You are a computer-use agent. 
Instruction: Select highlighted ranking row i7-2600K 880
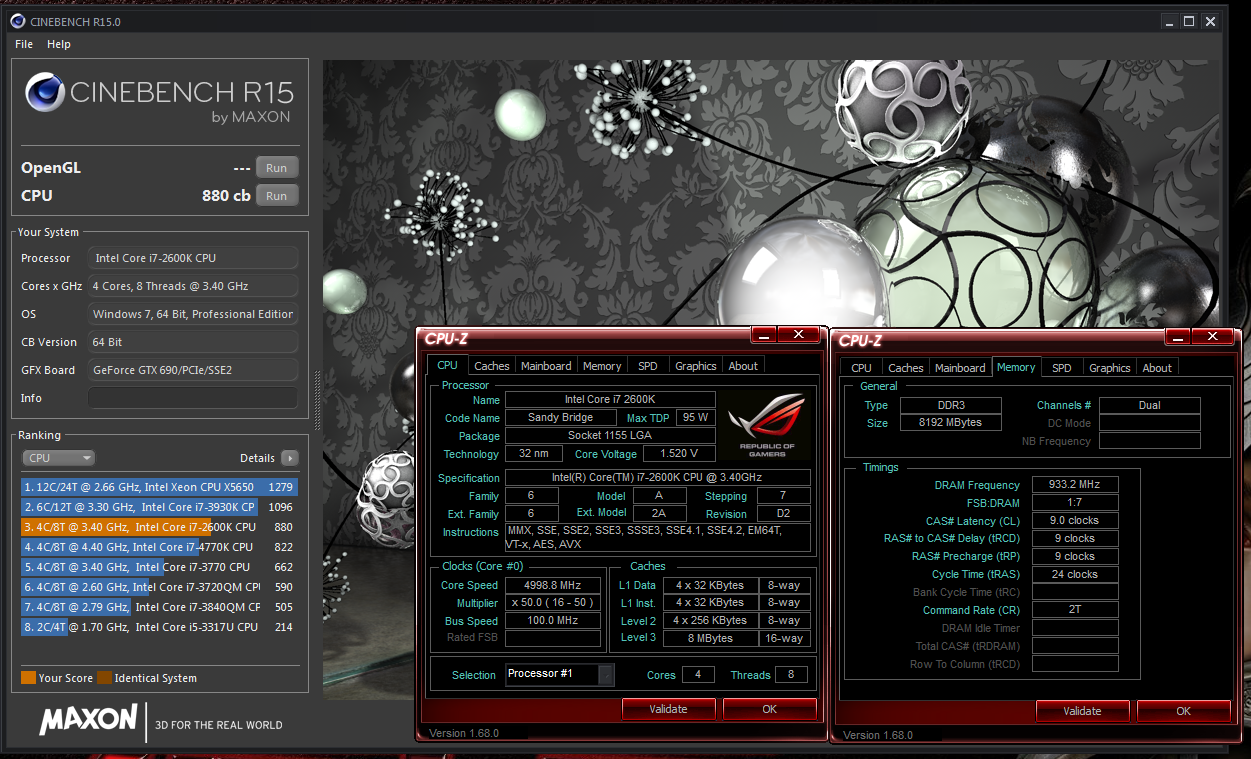(x=160, y=527)
